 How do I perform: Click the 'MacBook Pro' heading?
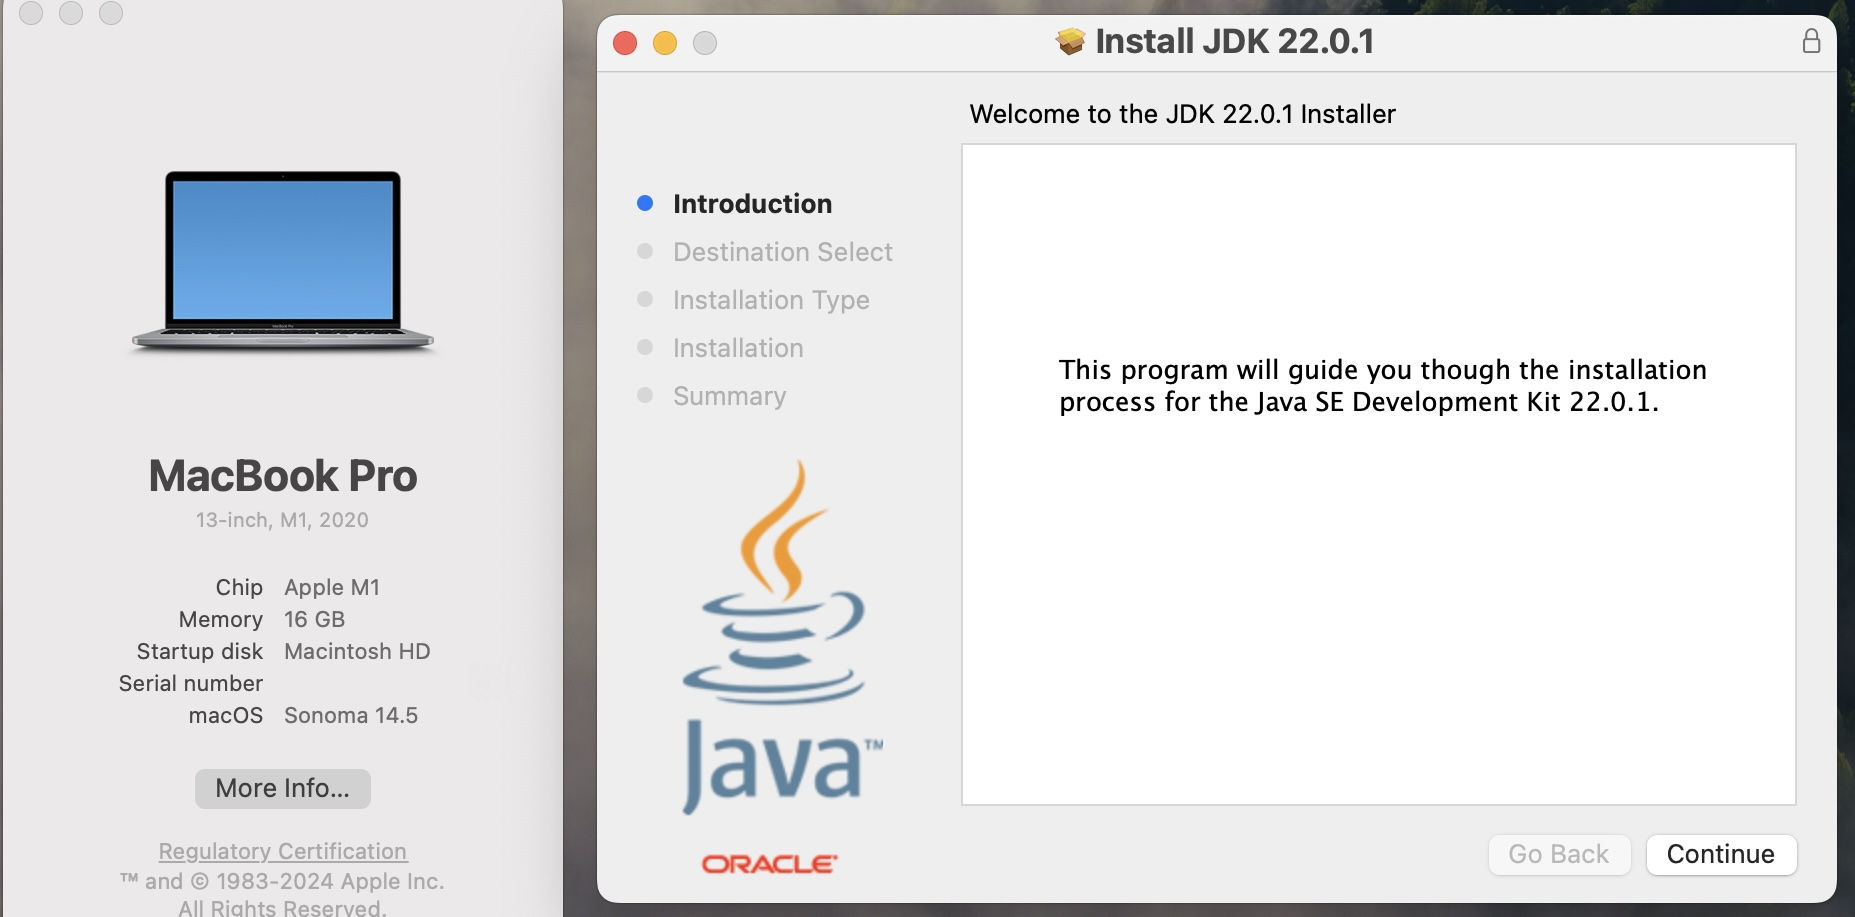pos(283,476)
